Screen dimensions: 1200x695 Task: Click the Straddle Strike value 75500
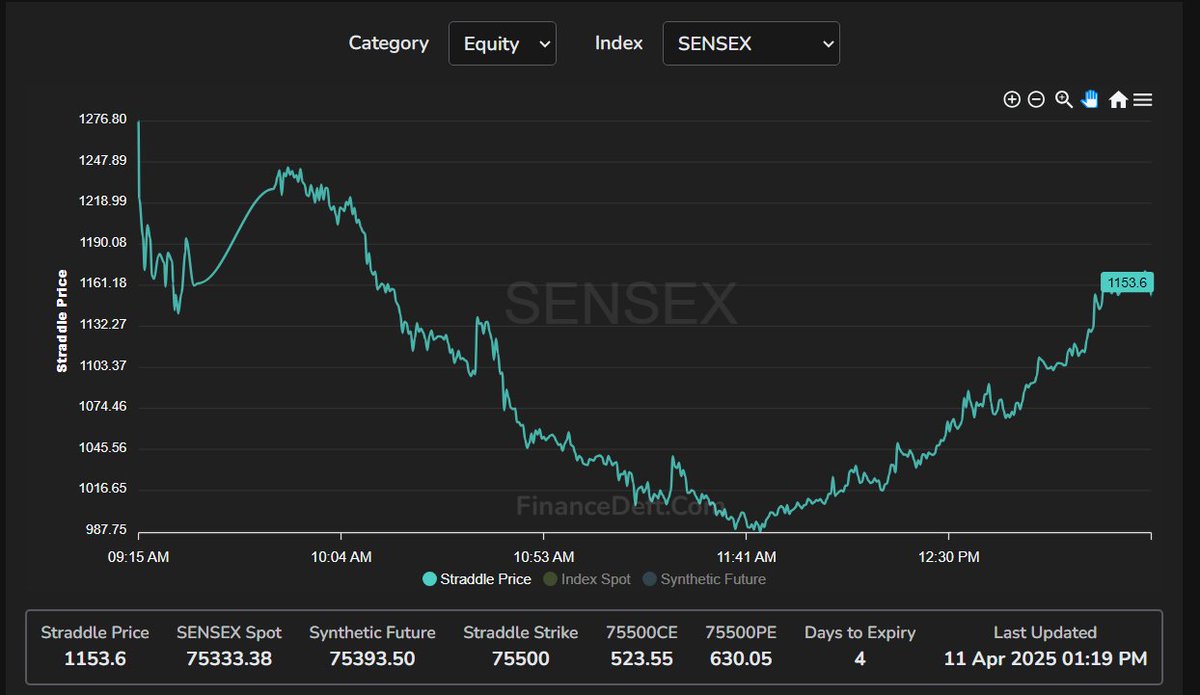[520, 659]
